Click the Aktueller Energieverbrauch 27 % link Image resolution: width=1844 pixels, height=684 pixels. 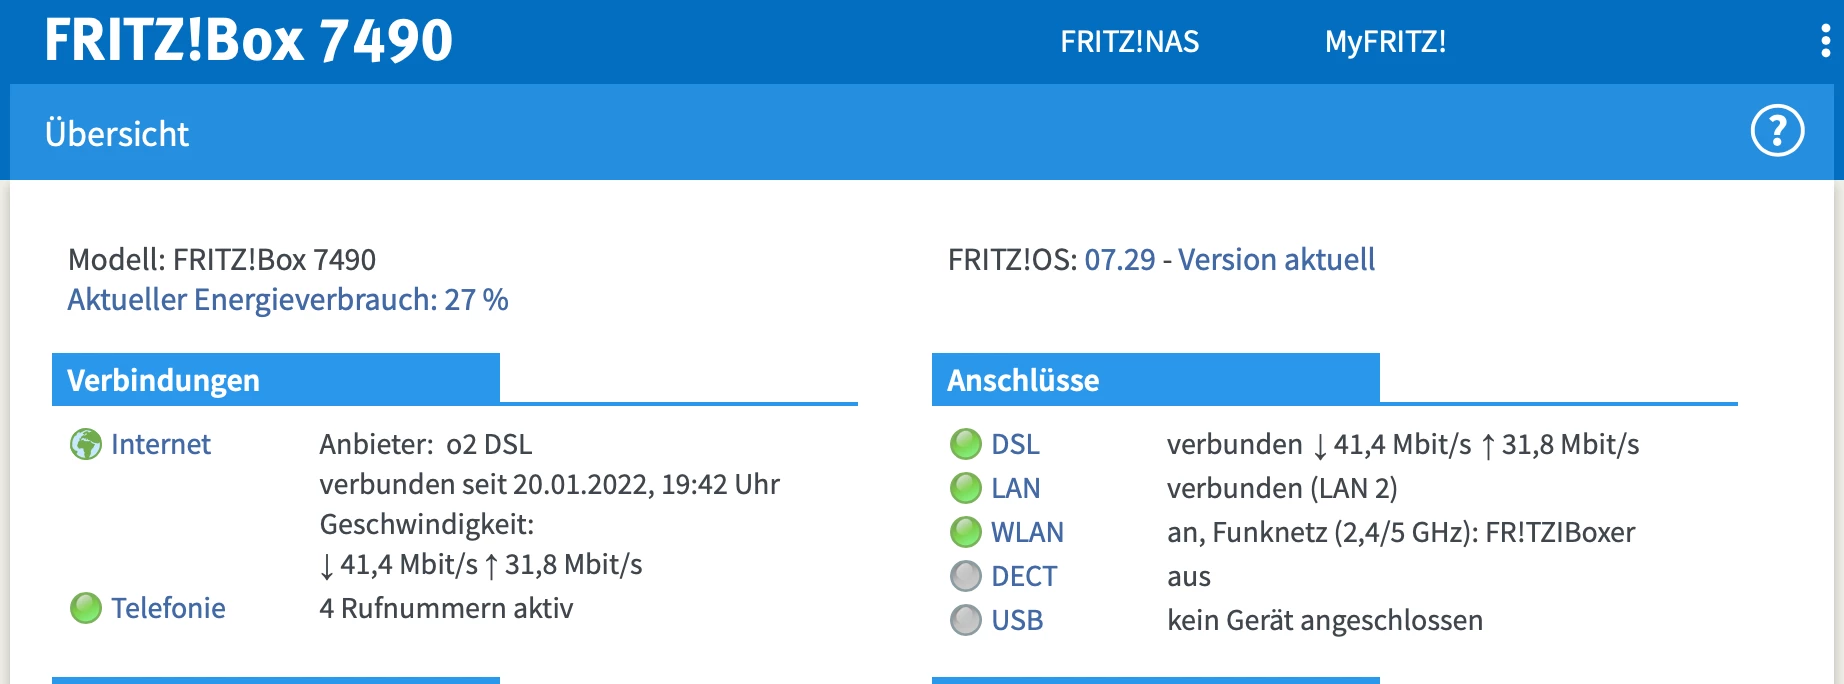(288, 300)
